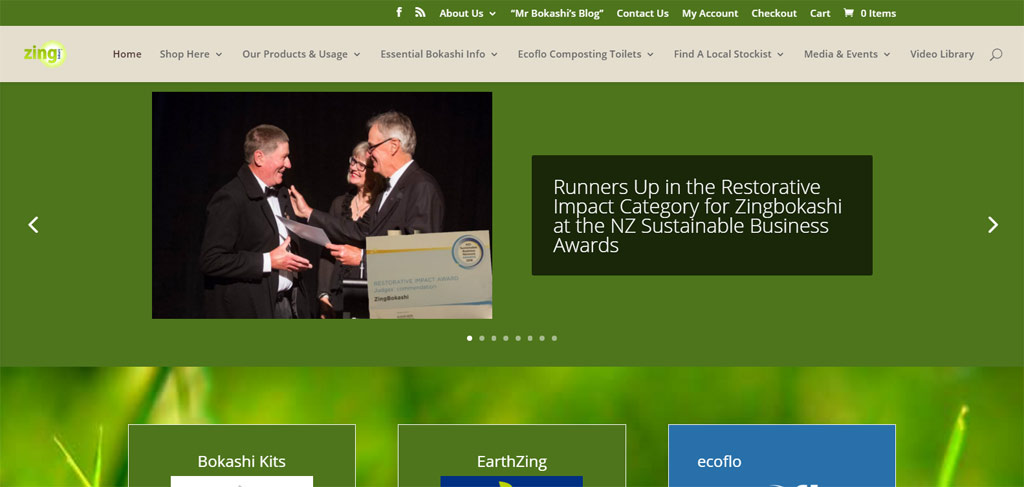Open "Mr Bokashi's Blog" link
The height and width of the screenshot is (487, 1024).
pos(557,13)
